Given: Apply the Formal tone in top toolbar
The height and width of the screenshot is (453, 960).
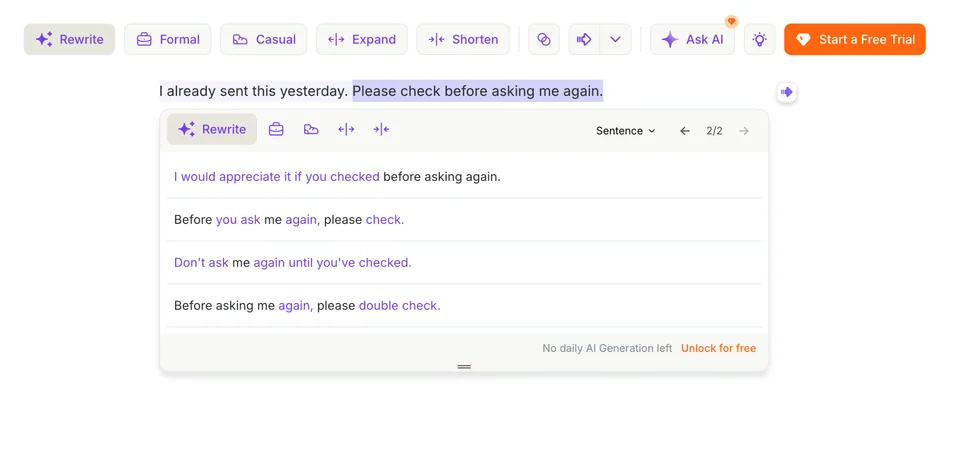Looking at the screenshot, I should (x=168, y=39).
